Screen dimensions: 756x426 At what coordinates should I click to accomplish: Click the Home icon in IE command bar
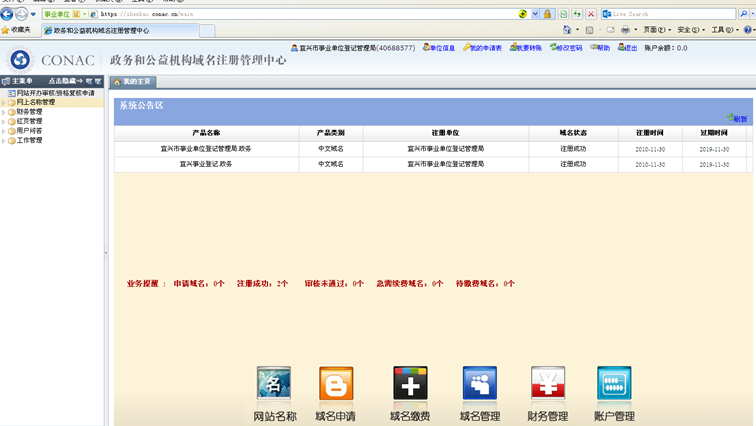567,30
